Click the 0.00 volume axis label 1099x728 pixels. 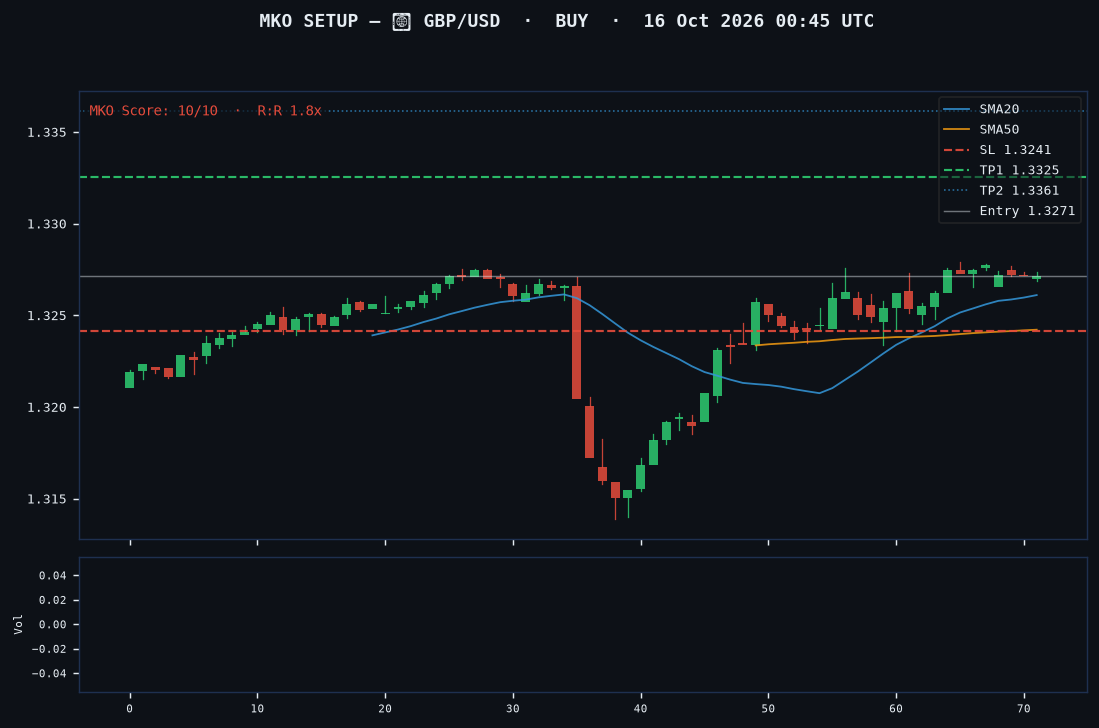pos(53,624)
